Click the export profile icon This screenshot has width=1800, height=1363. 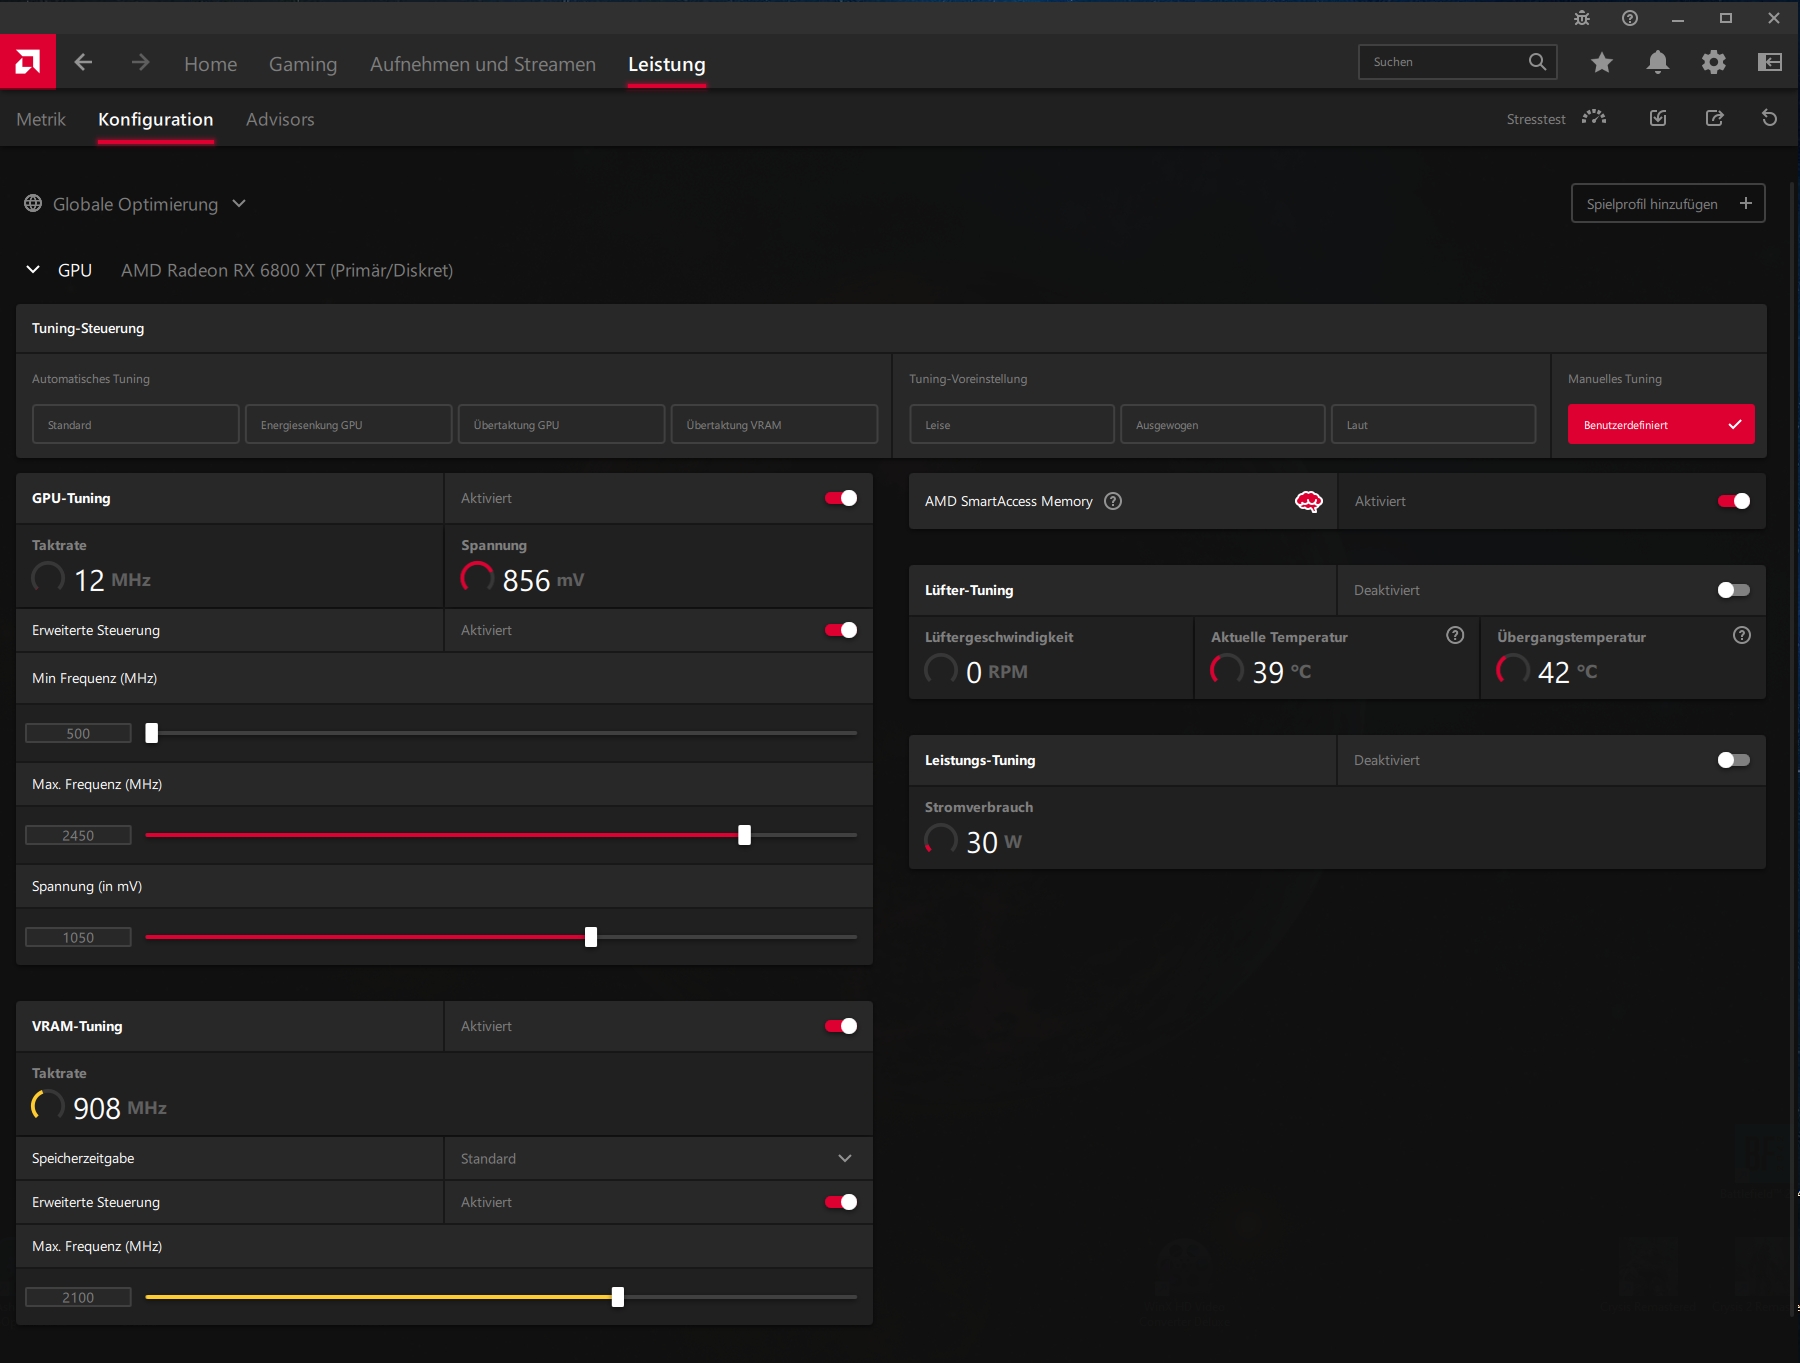pos(1714,118)
